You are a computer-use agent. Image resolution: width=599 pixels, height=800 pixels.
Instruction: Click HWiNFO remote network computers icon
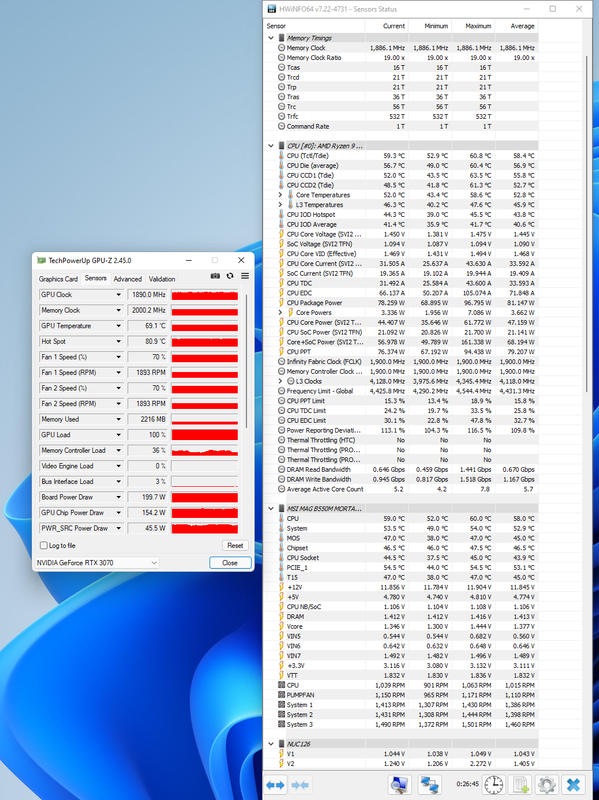click(430, 785)
